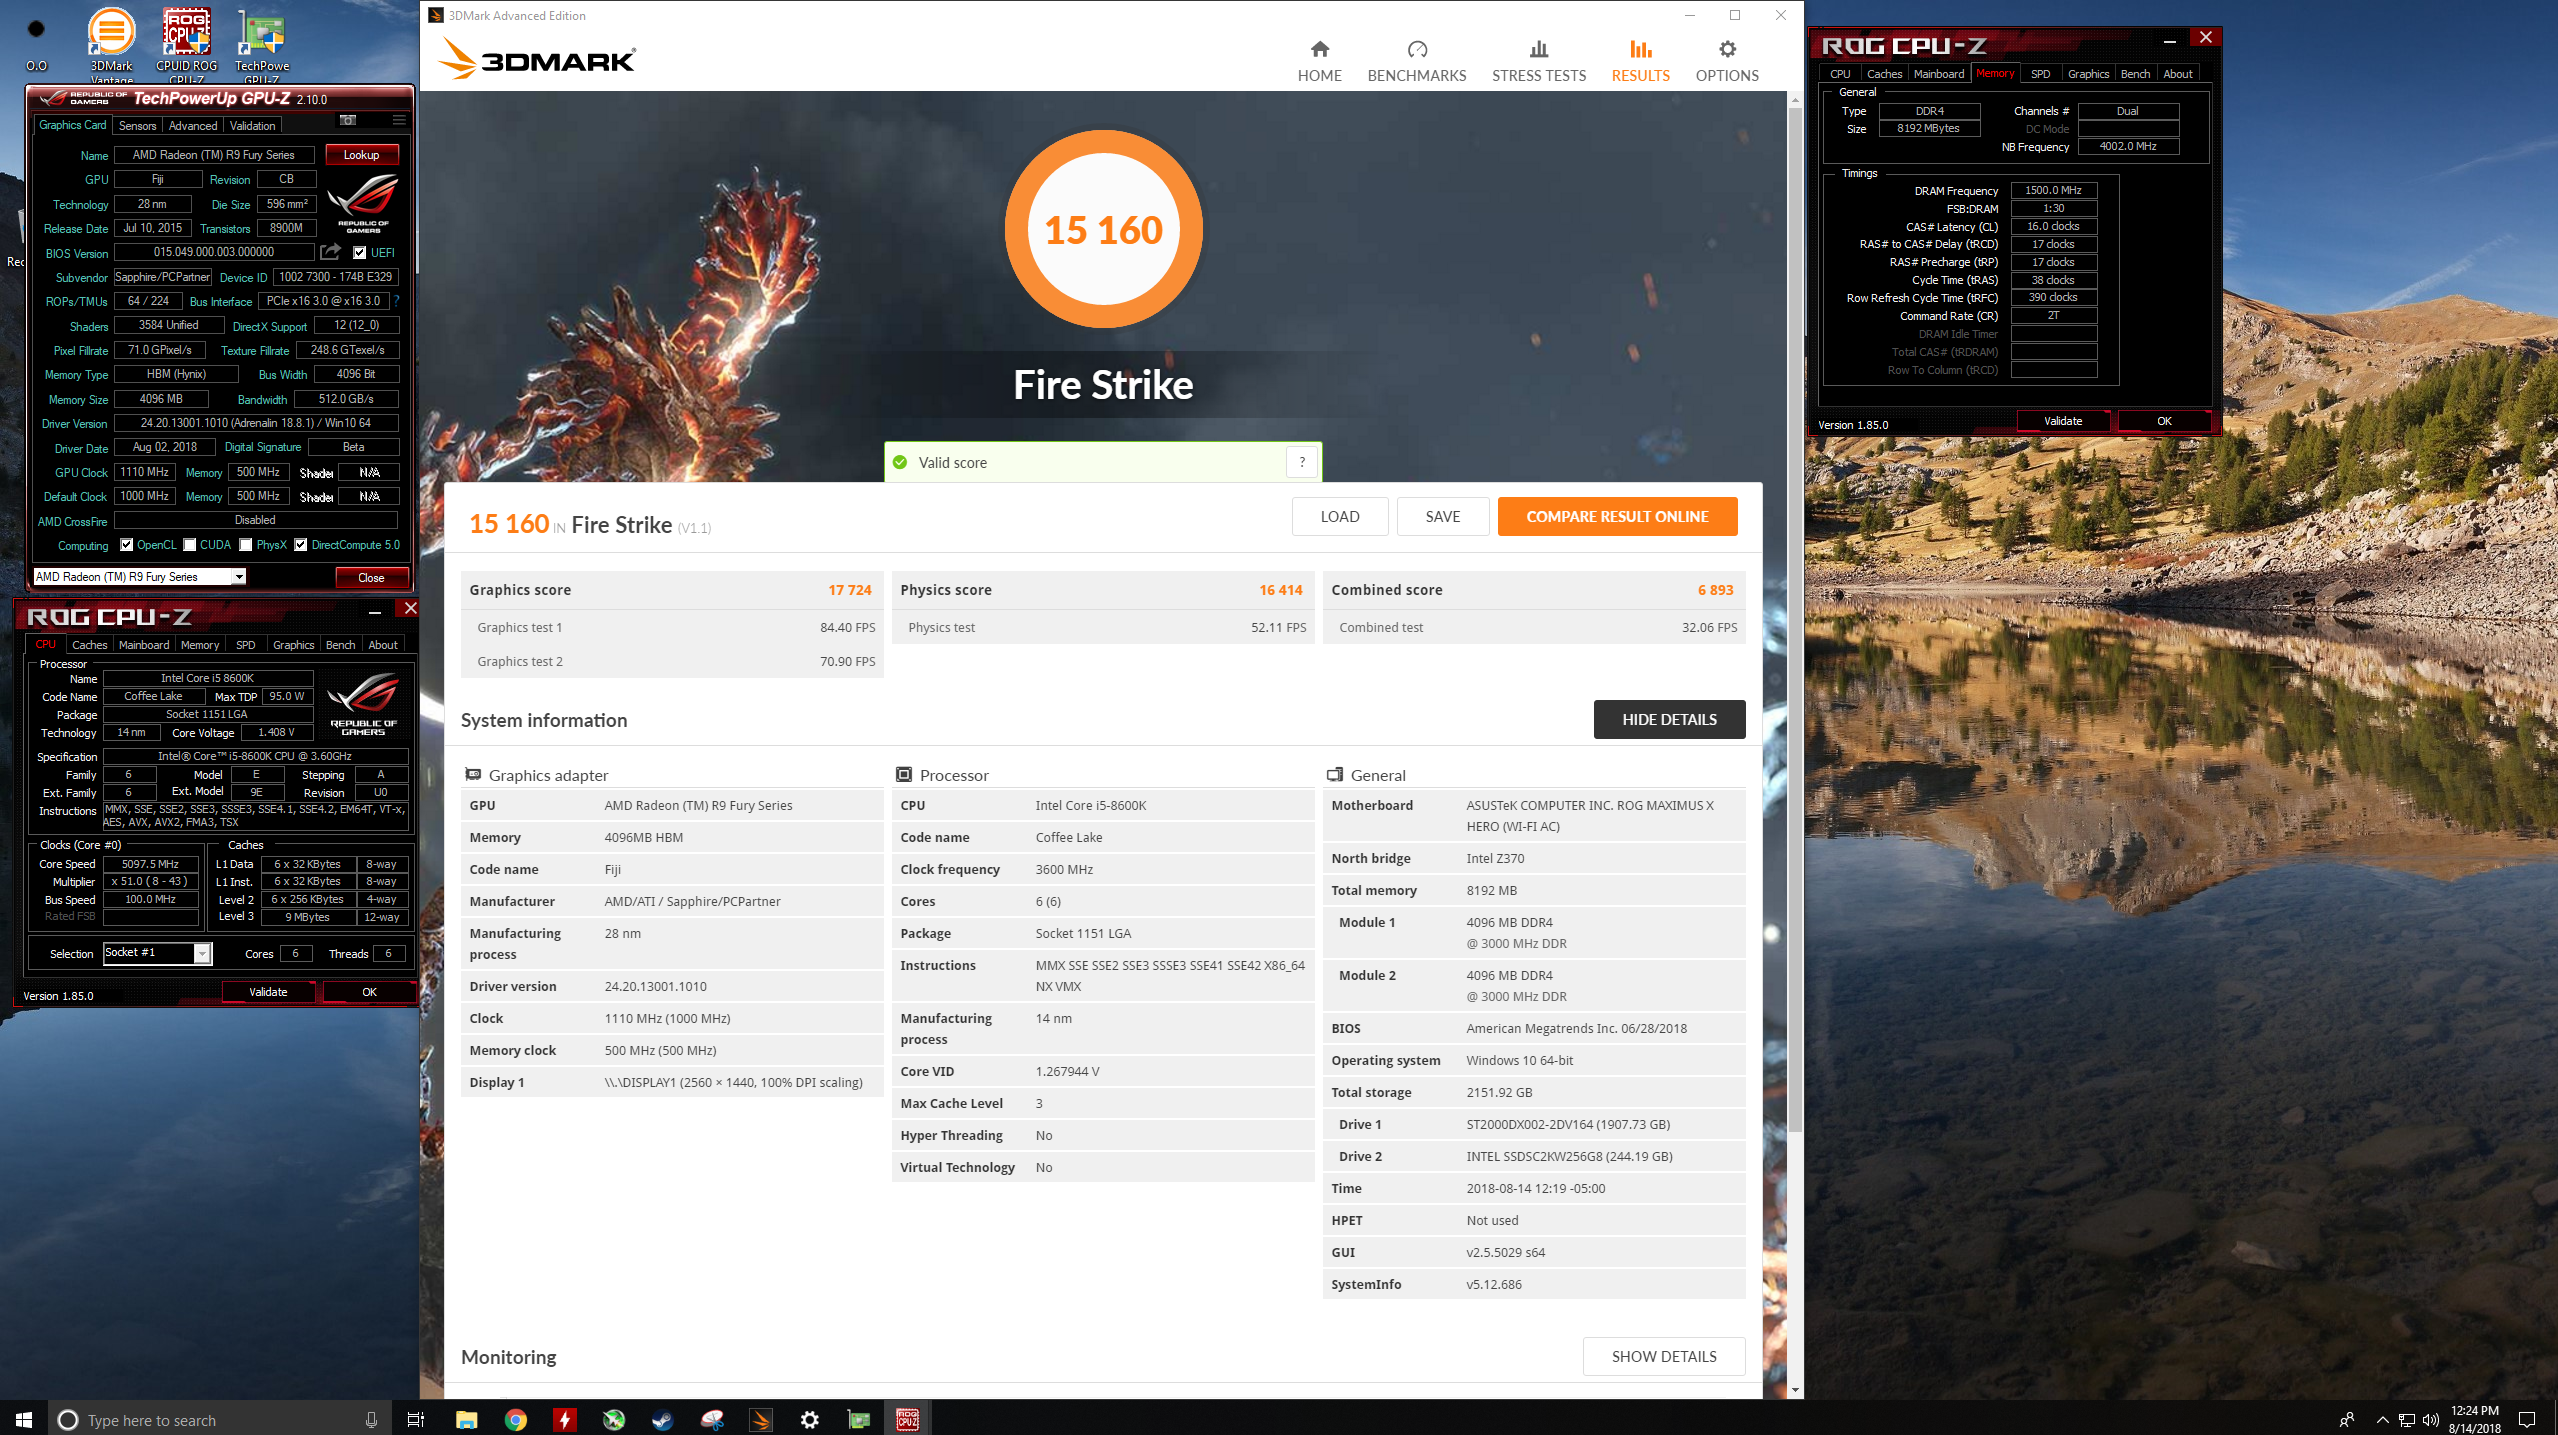Click the 3DMark scrollbar down arrow
This screenshot has height=1435, width=2558.
point(1795,1390)
